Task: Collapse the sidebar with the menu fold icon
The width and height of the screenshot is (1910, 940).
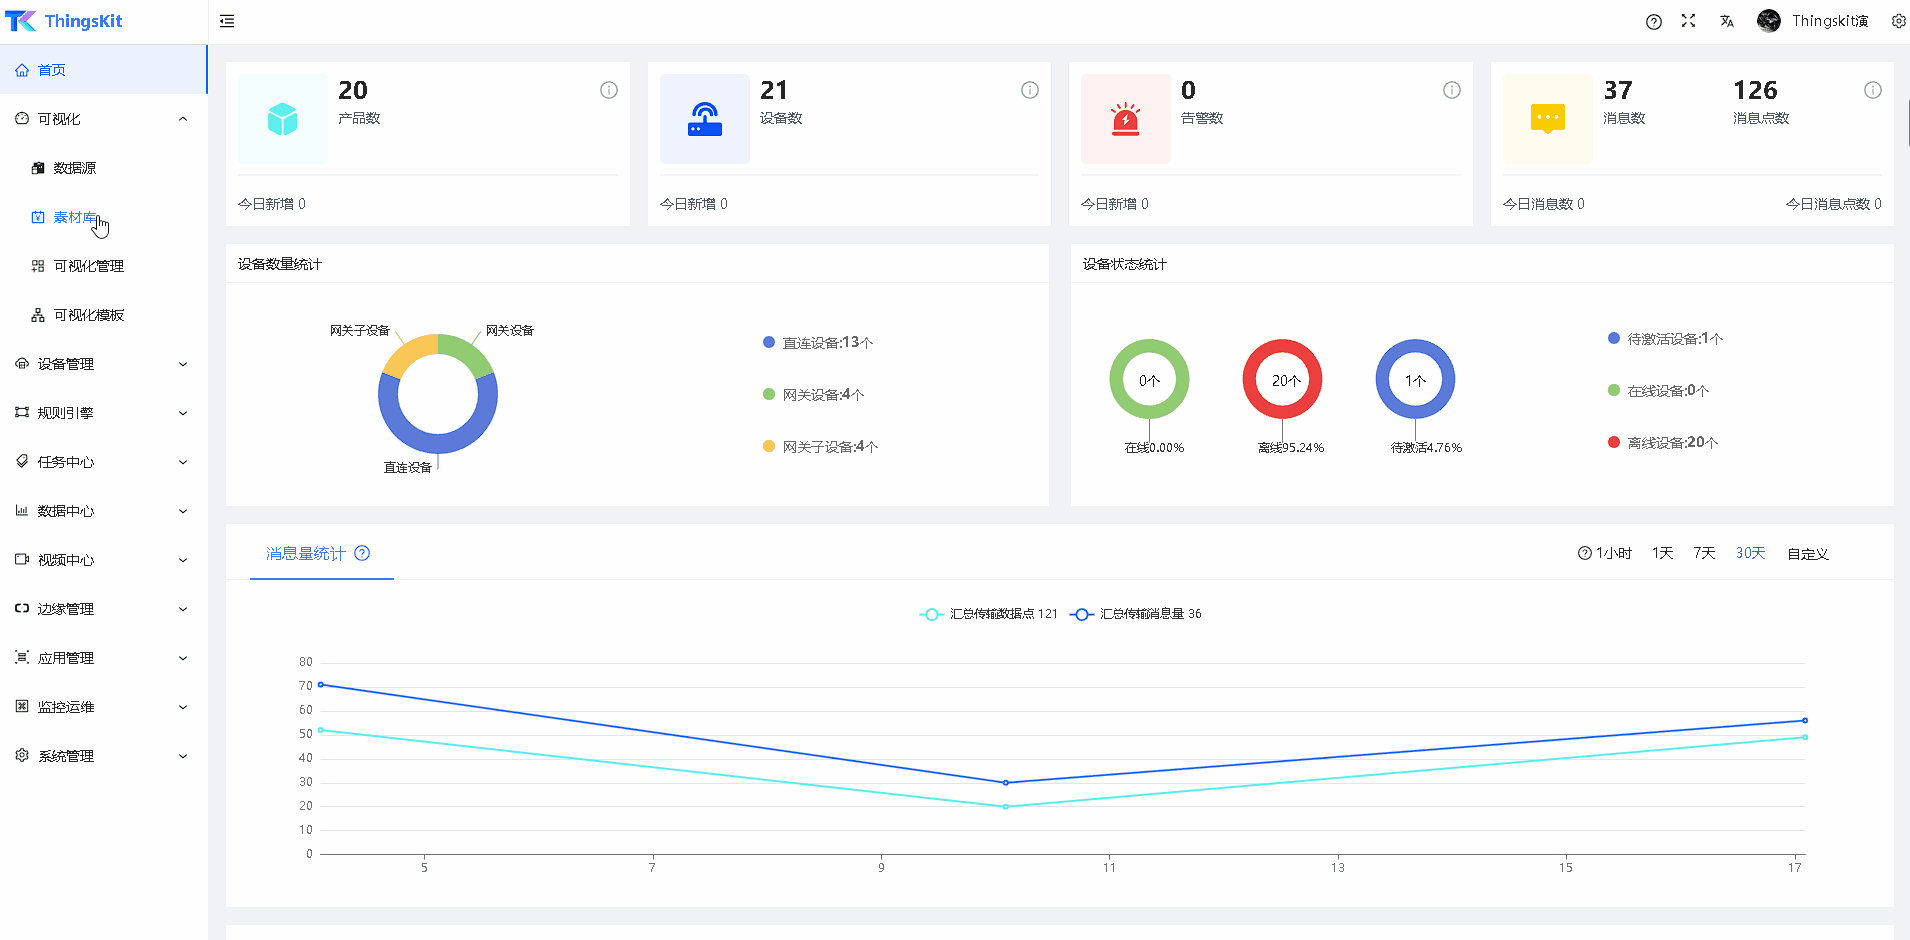Action: tap(227, 21)
